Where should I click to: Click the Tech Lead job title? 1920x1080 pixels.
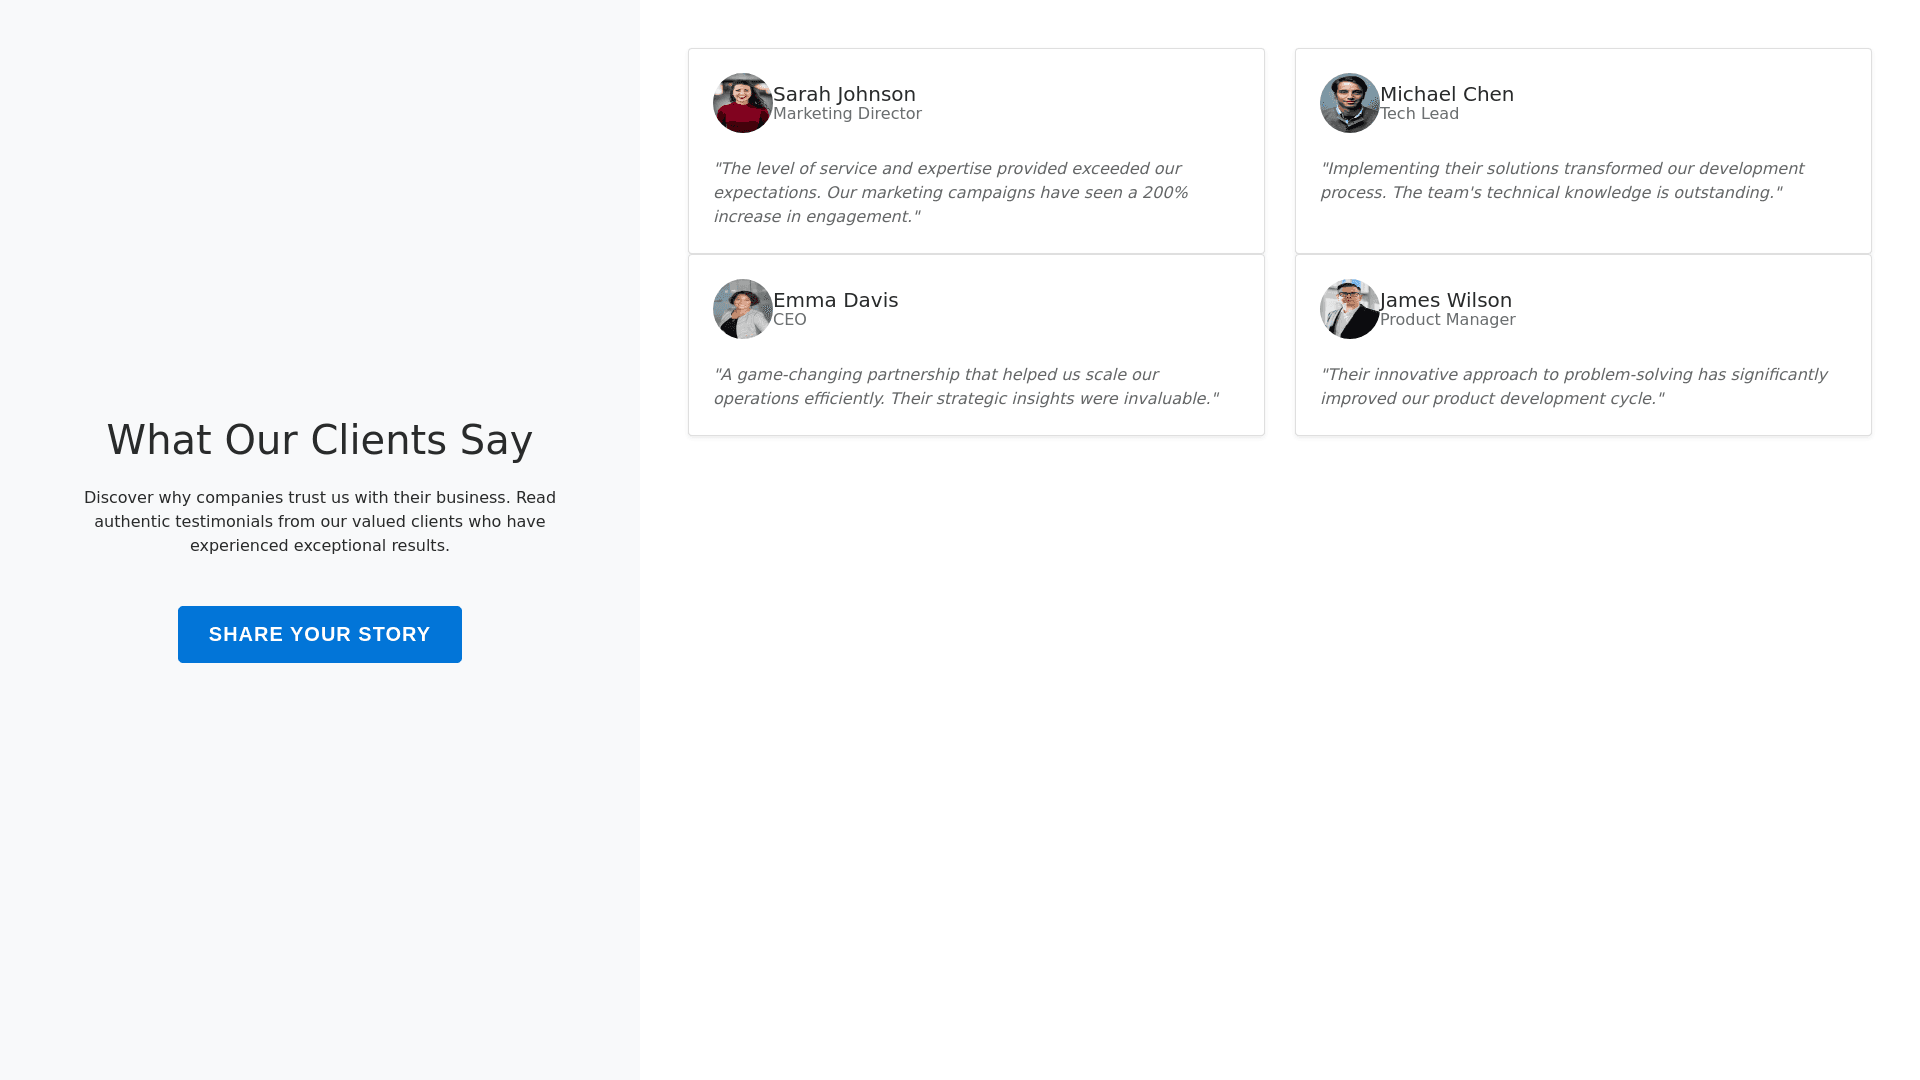1419,114
